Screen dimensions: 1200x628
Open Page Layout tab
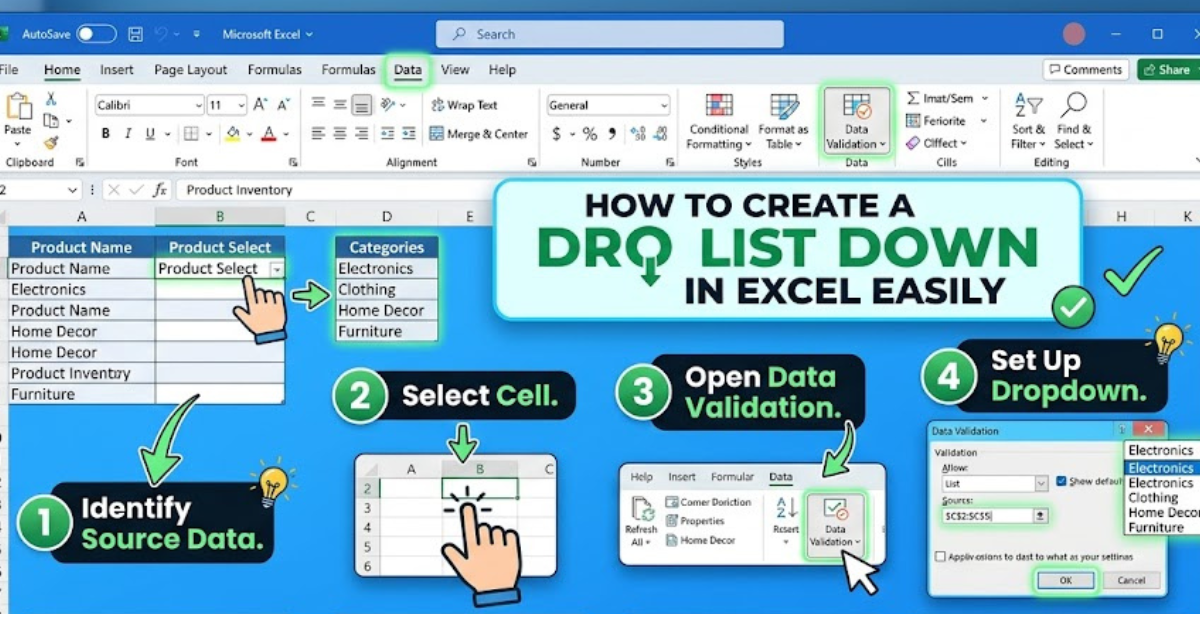pos(191,70)
